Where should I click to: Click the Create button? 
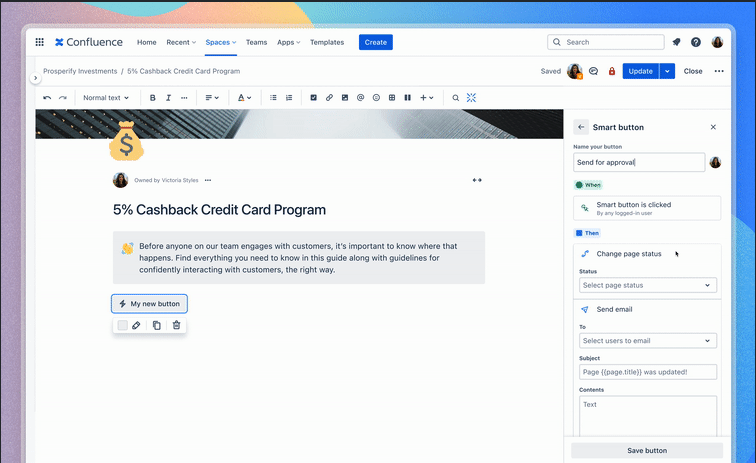[x=376, y=42]
